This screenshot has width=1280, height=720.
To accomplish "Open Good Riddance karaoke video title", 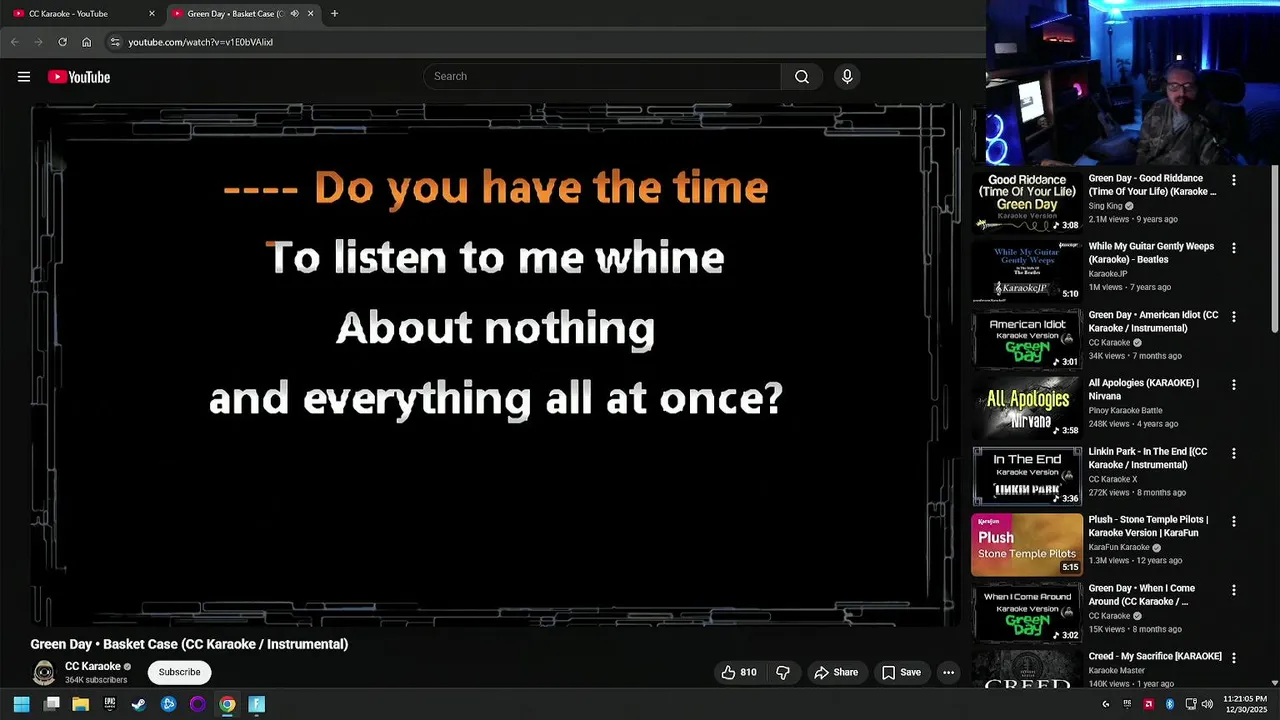I will (1152, 185).
